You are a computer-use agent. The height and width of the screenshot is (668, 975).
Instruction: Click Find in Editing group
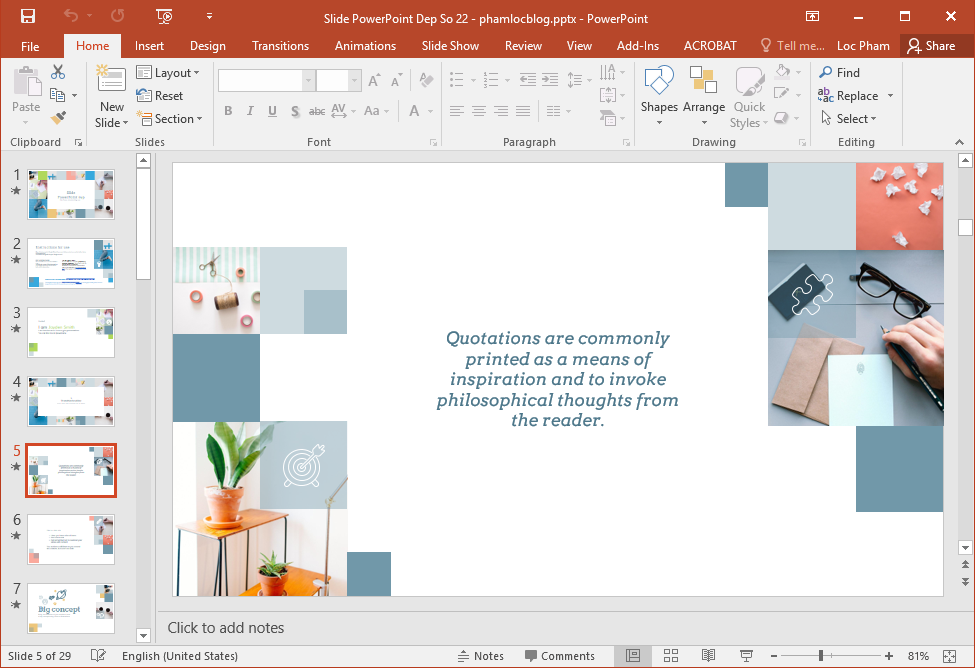click(x=839, y=73)
